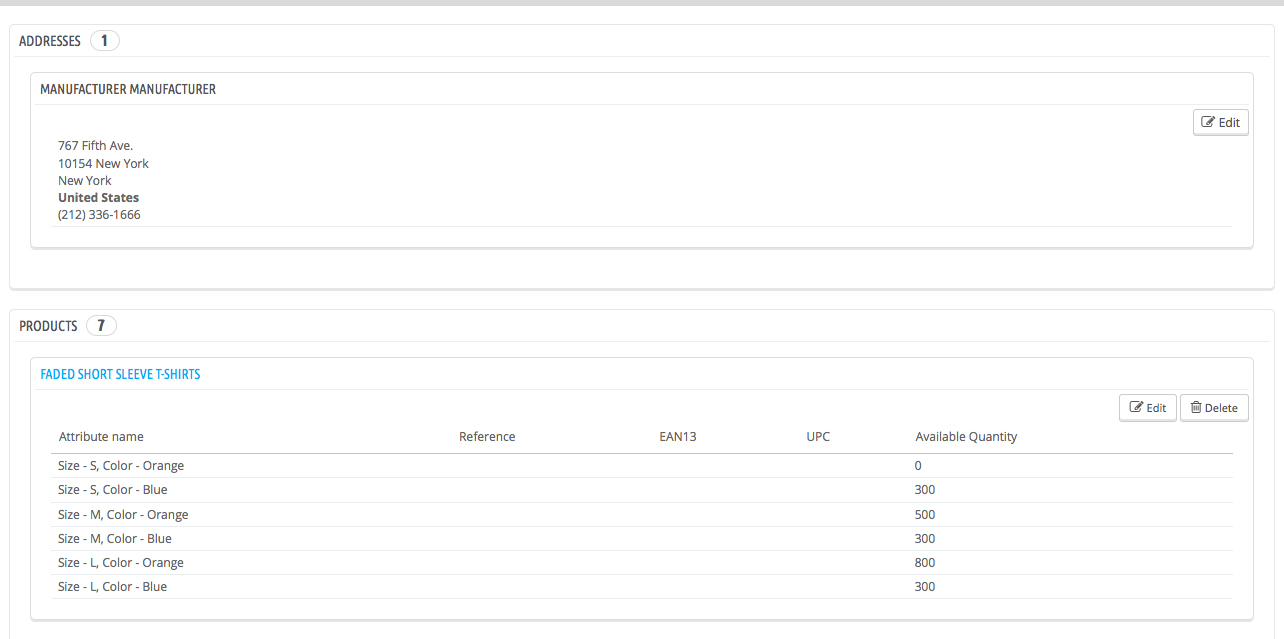The height and width of the screenshot is (639, 1284).
Task: Edit the Faded Short Sleeve T-shirts product
Action: click(1147, 407)
